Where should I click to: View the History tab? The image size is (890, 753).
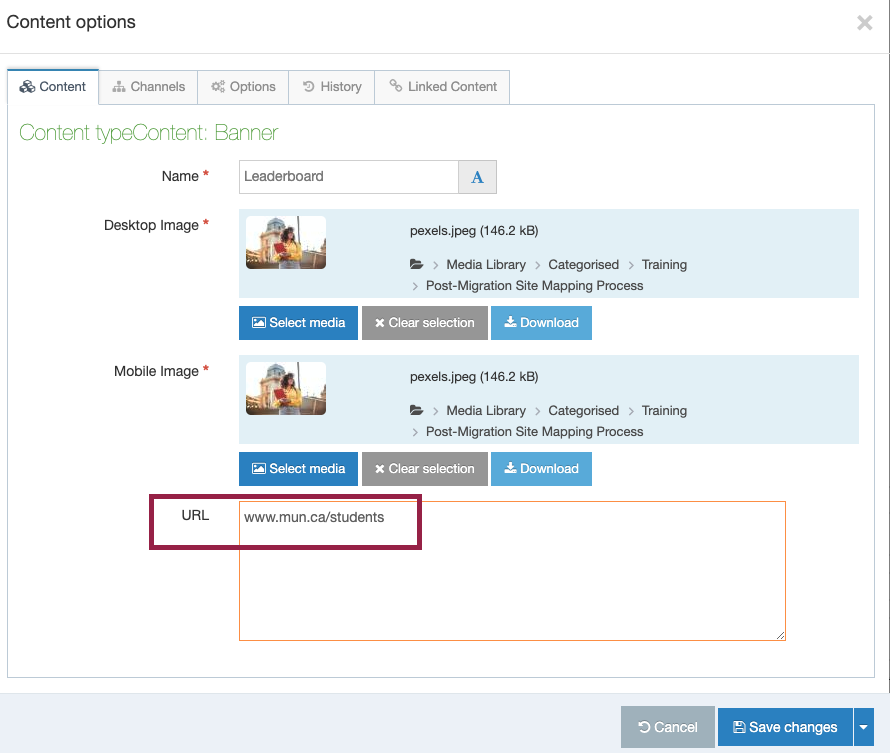[x=331, y=87]
